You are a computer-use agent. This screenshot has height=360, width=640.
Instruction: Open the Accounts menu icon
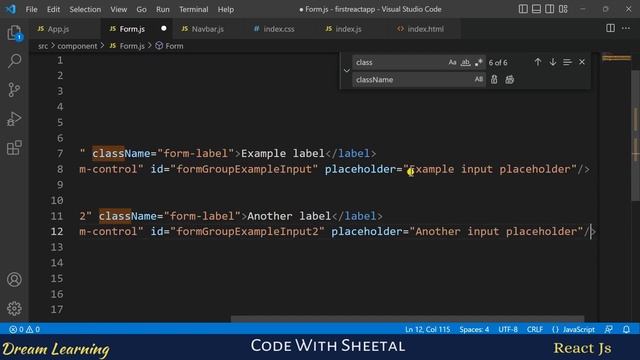[x=14, y=280]
